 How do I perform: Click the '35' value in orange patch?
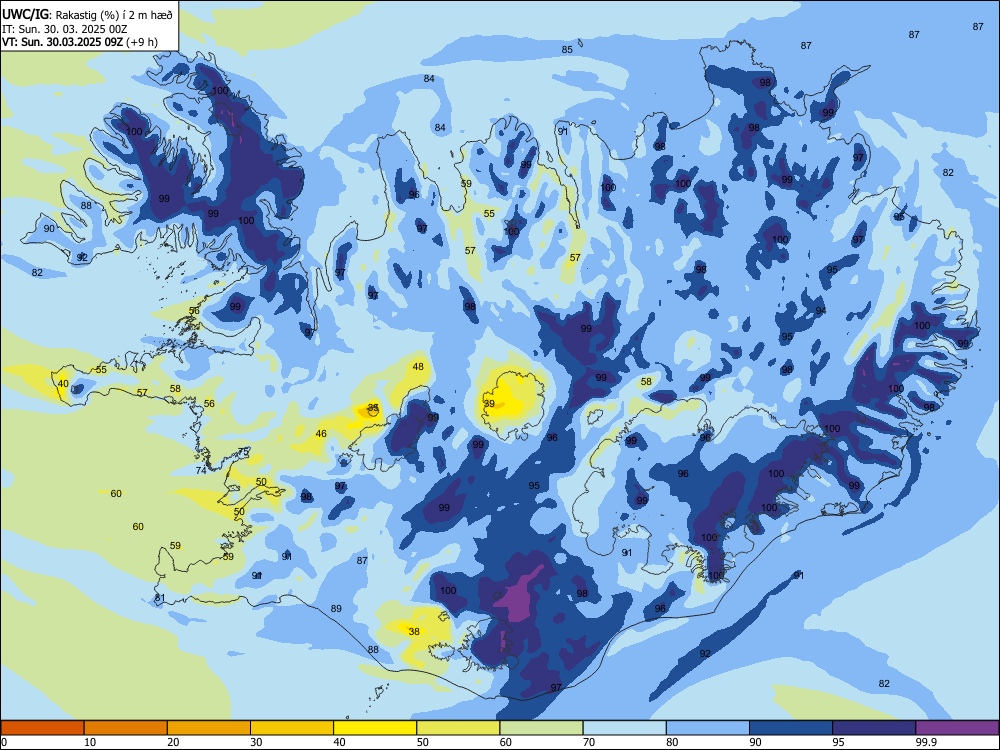(373, 407)
